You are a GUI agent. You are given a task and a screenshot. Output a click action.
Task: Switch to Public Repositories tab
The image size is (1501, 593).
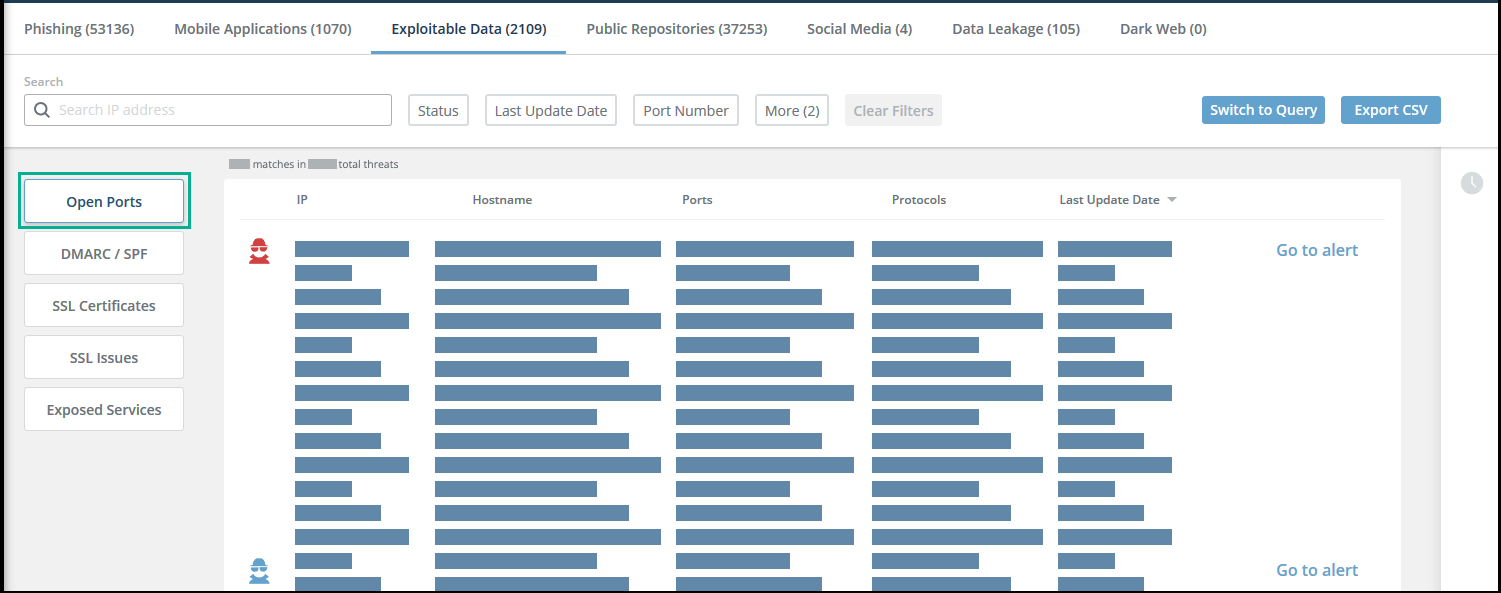pyautogui.click(x=677, y=29)
